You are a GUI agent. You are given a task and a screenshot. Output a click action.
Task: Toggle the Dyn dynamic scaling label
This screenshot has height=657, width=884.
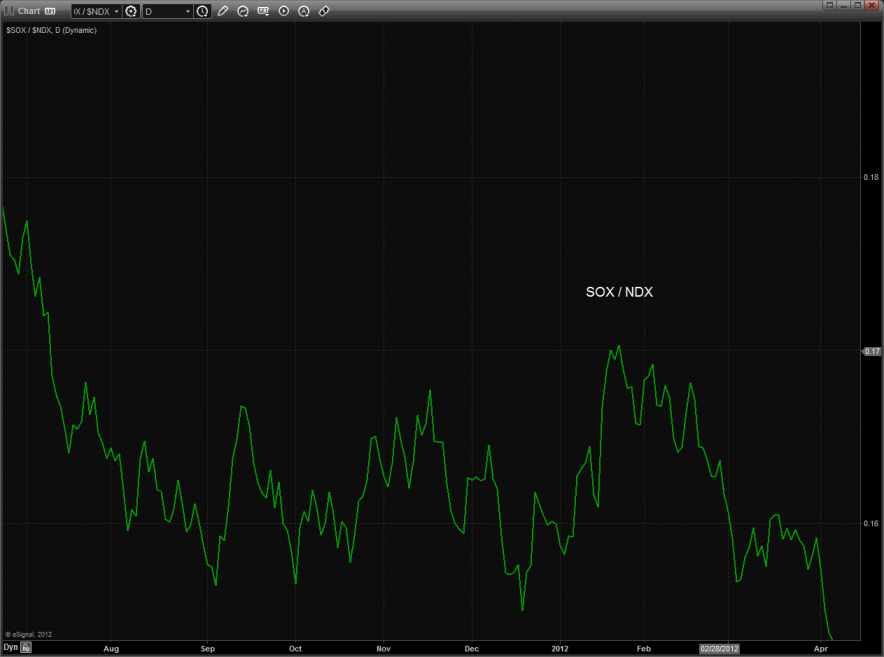(10, 648)
